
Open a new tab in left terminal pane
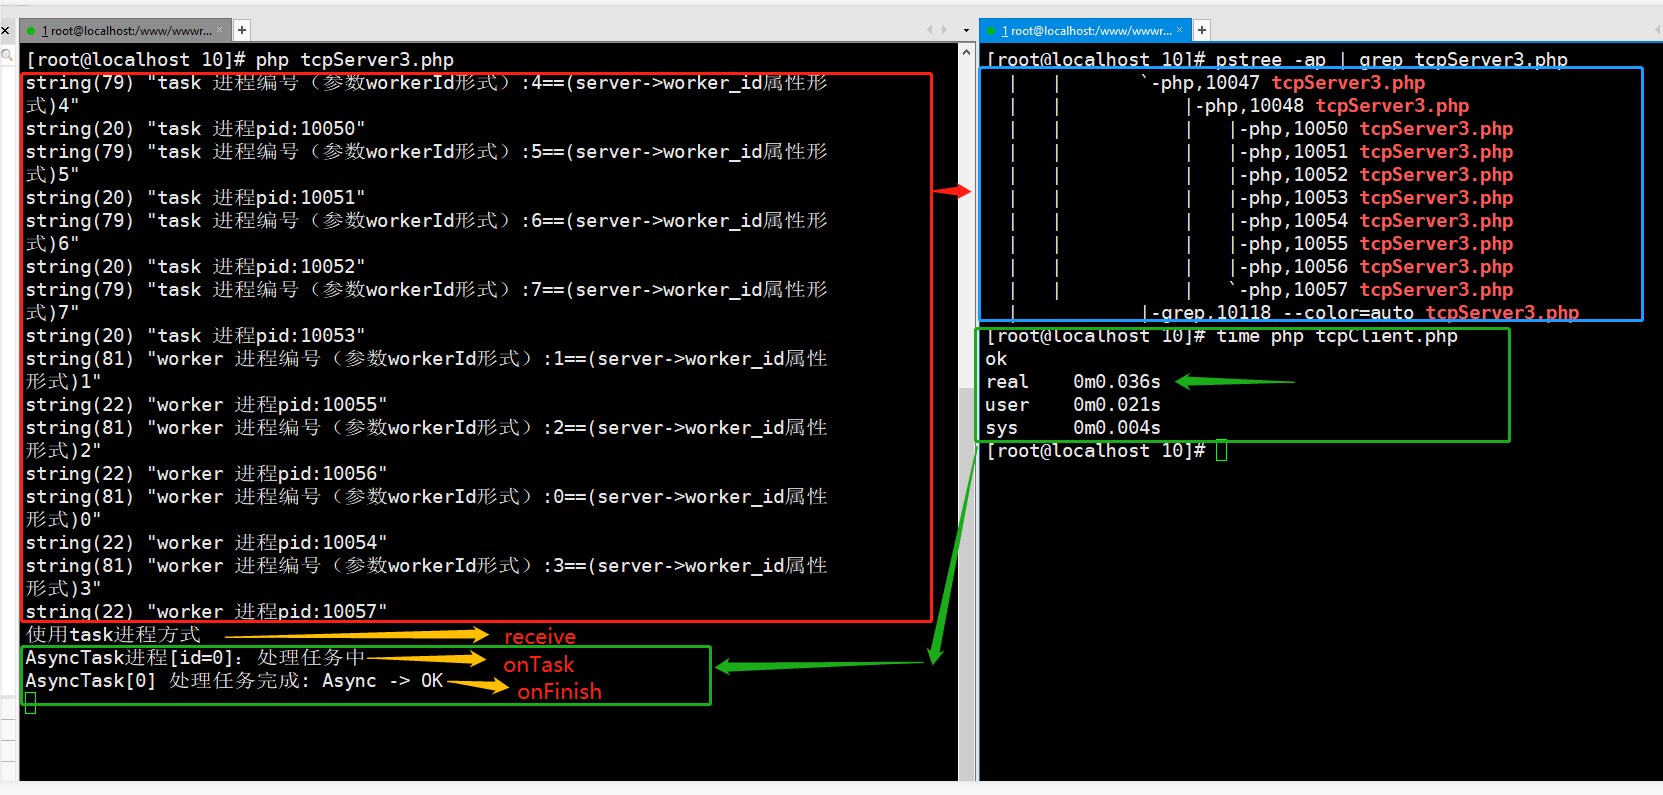(x=241, y=30)
